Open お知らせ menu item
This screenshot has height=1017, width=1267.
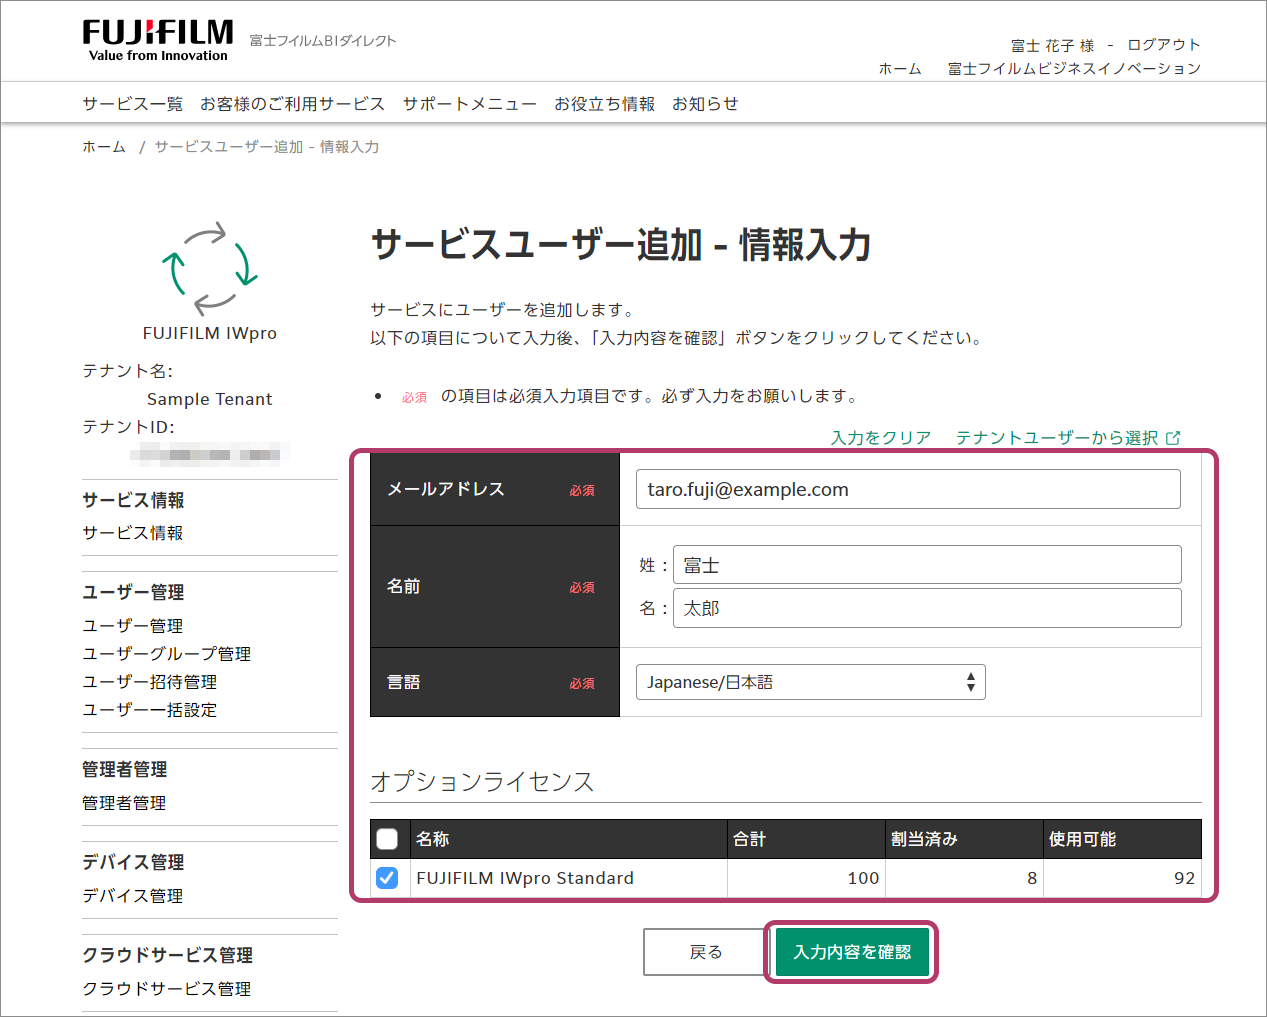705,104
